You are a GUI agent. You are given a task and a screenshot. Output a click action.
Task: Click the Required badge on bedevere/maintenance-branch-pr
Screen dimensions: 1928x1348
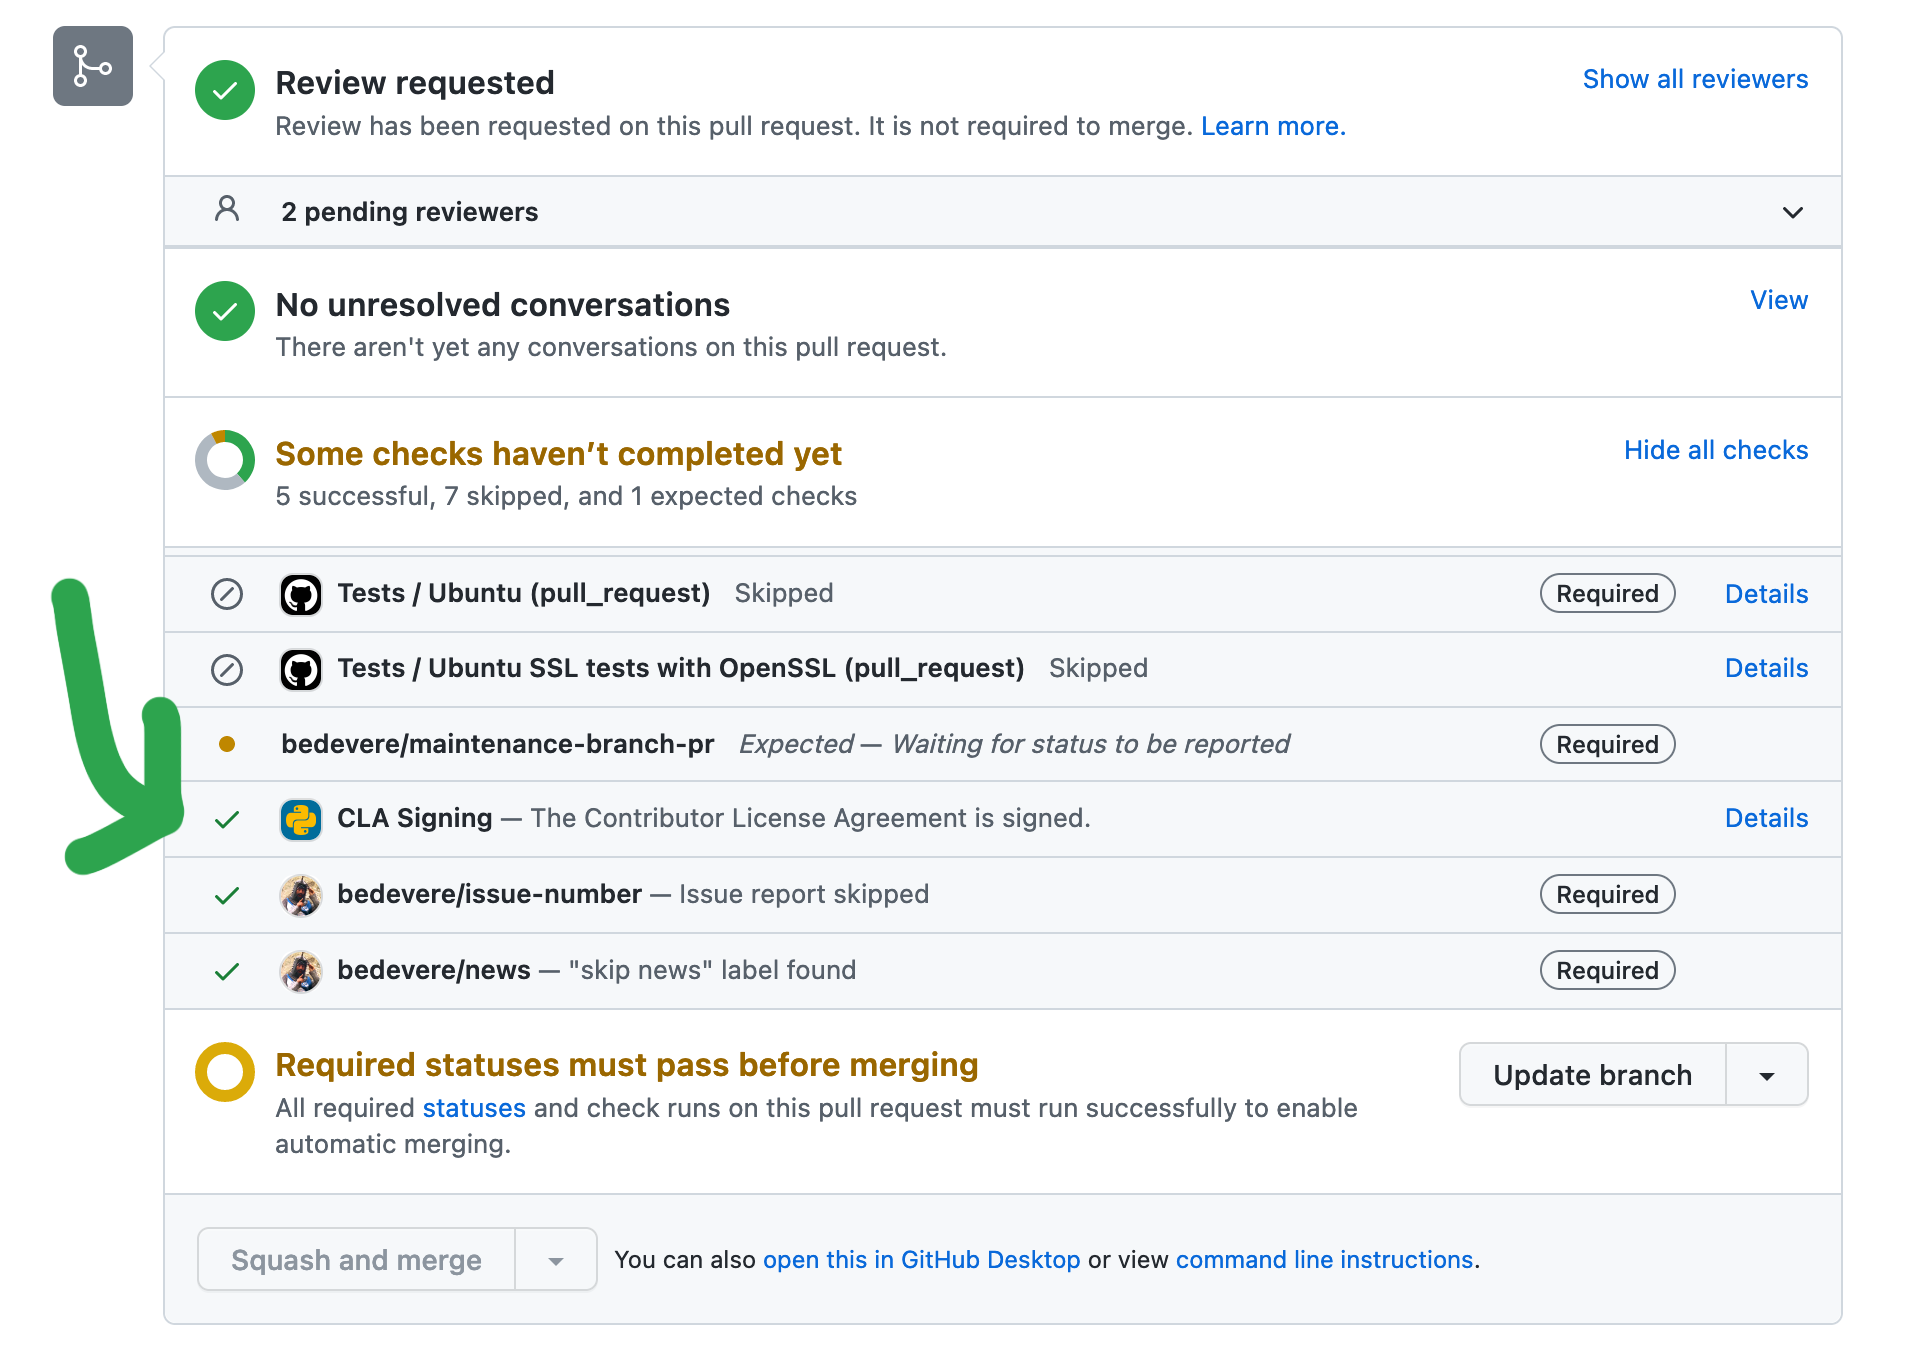[x=1607, y=745]
